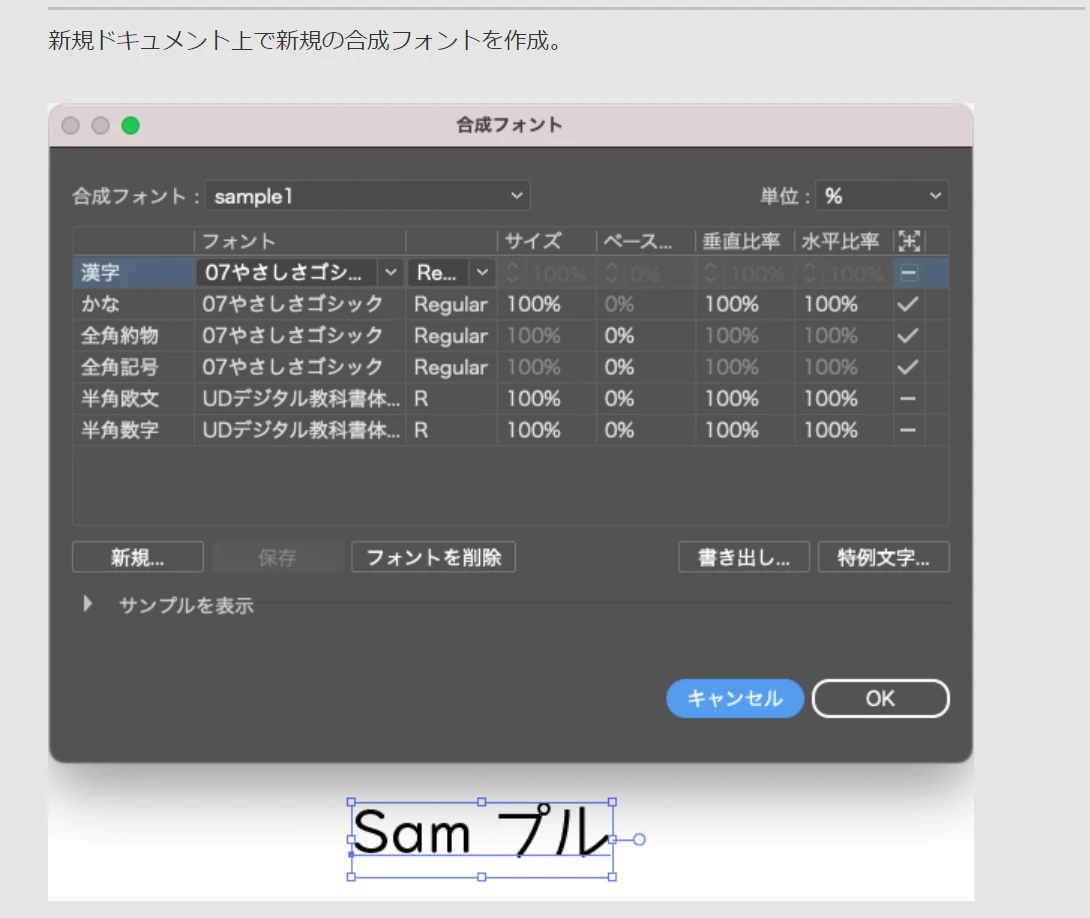Click the 半角欧文 row vertical scale 100%

732,399
